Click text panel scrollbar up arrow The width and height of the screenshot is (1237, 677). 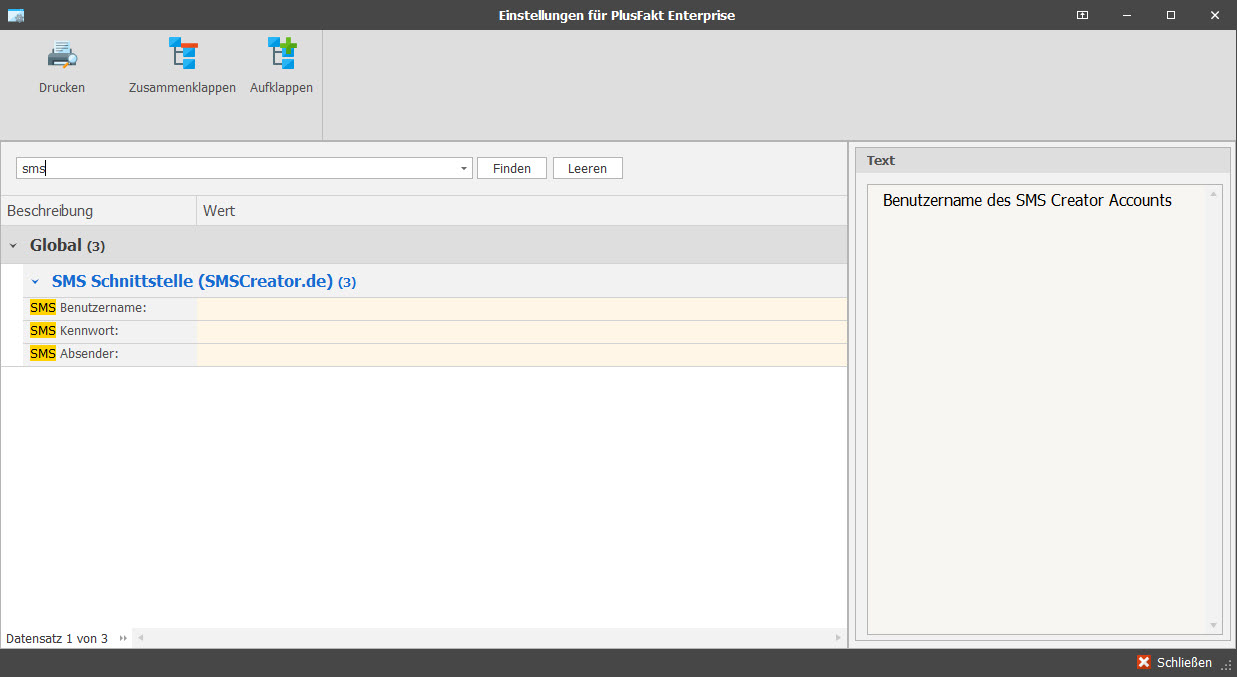click(1214, 193)
